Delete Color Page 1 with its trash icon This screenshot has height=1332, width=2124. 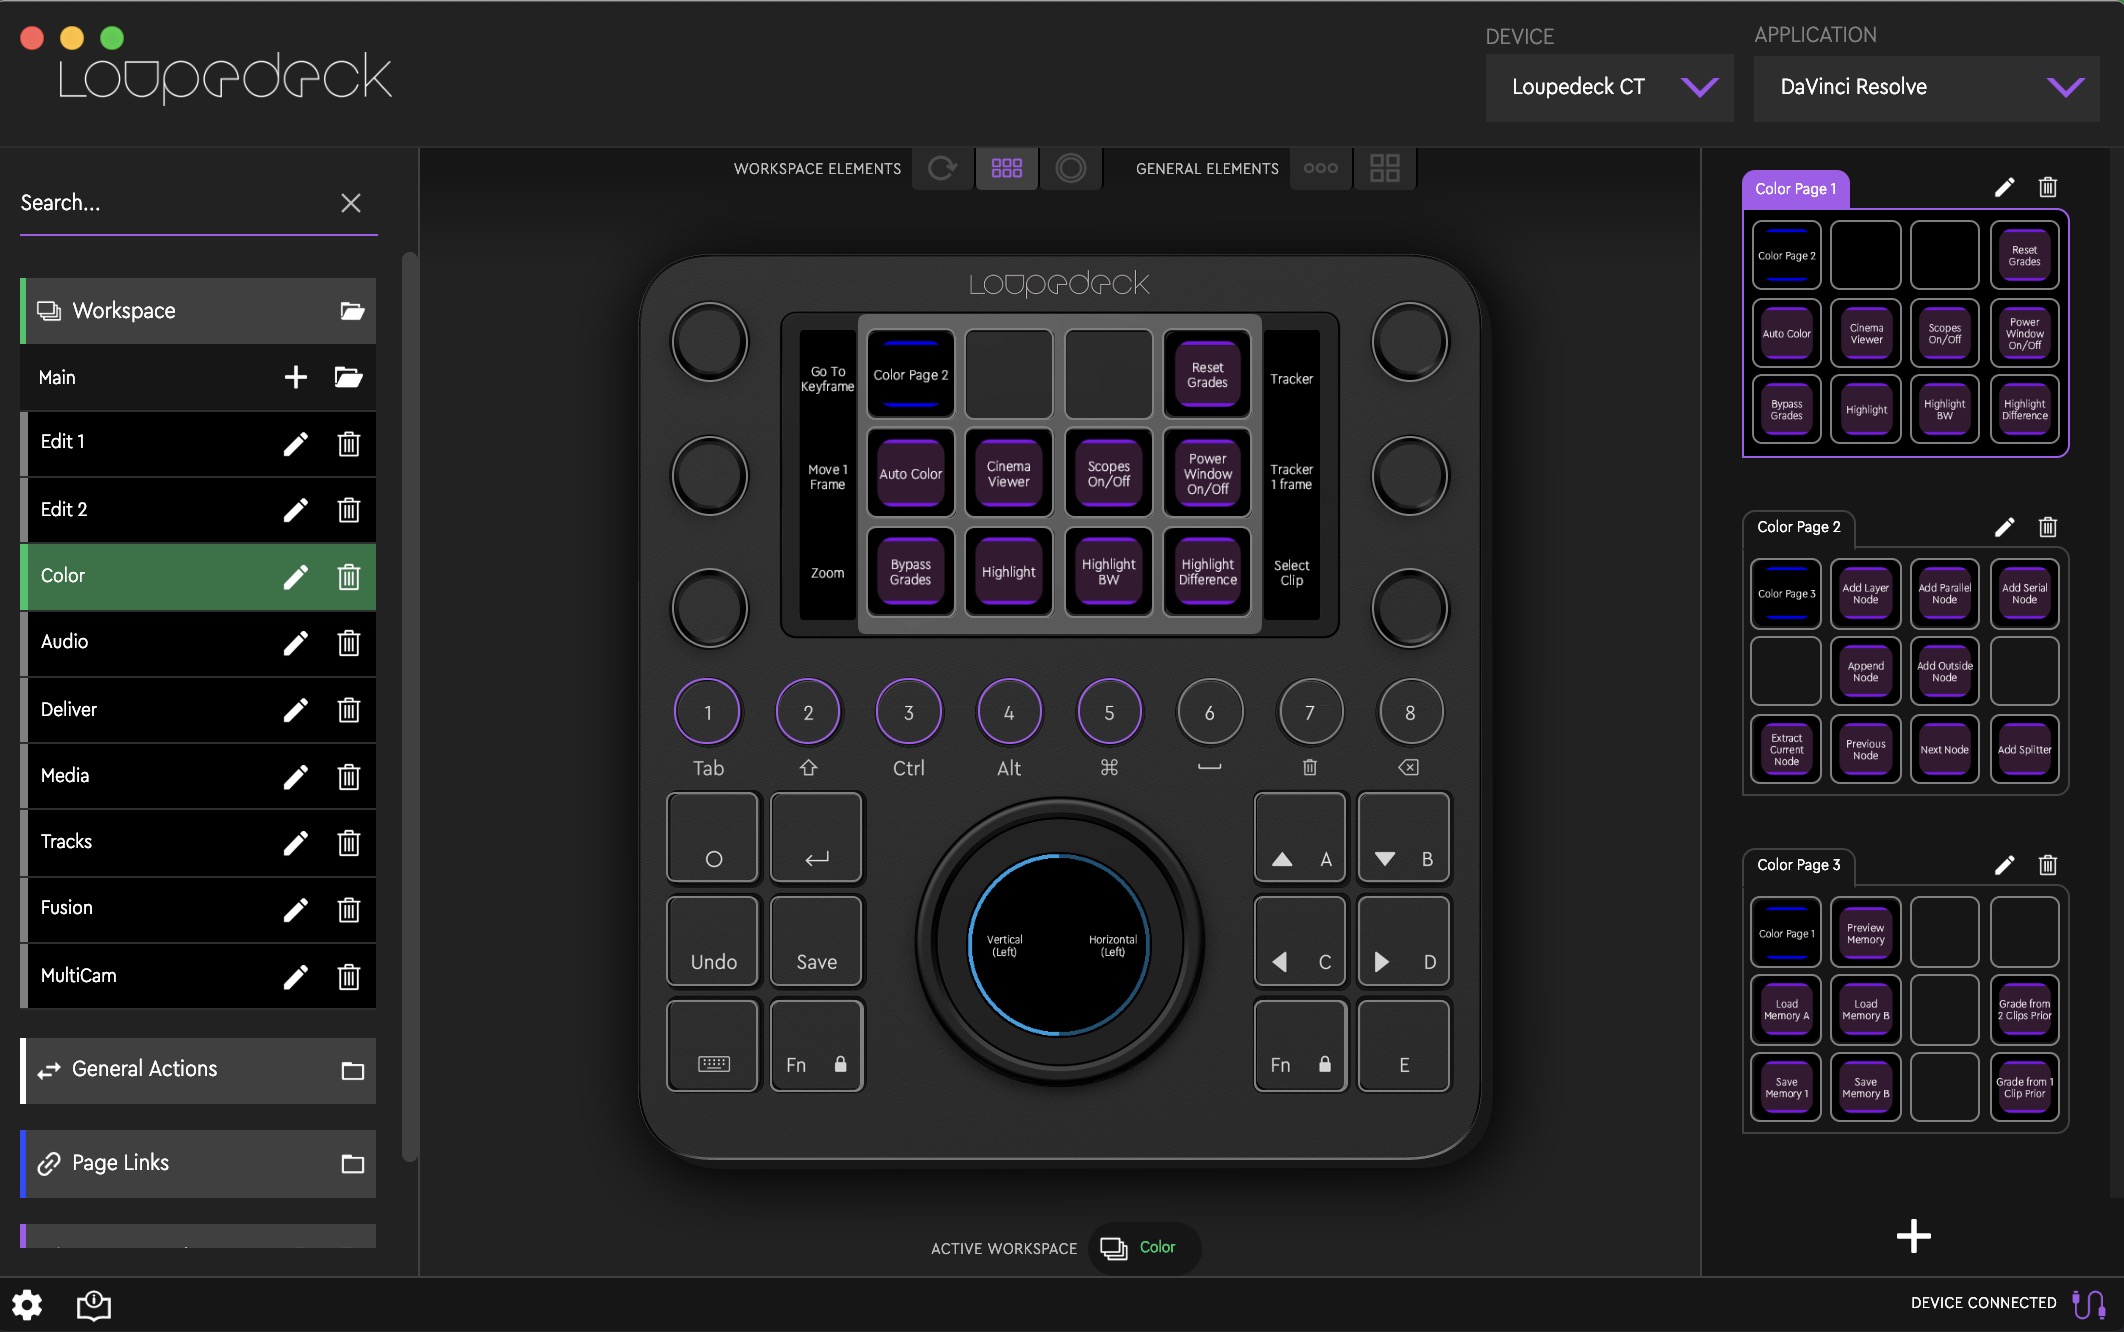click(2047, 187)
